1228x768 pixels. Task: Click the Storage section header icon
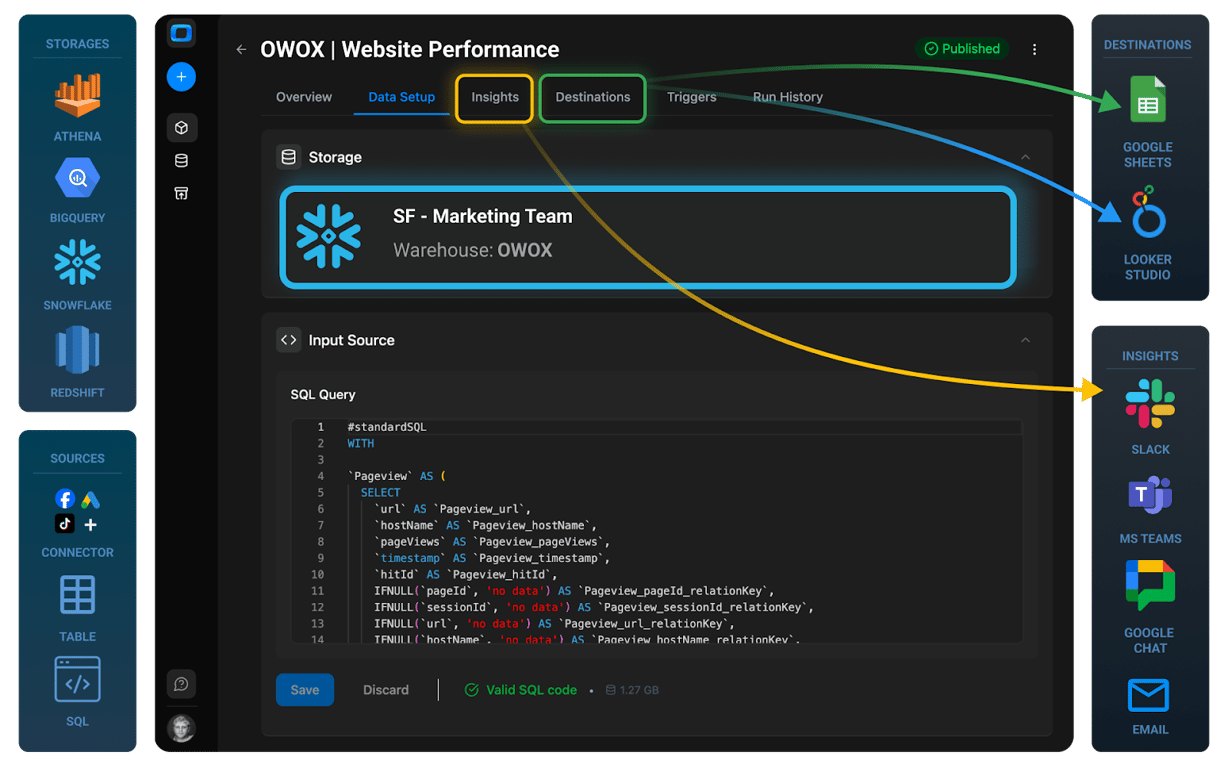coord(289,157)
